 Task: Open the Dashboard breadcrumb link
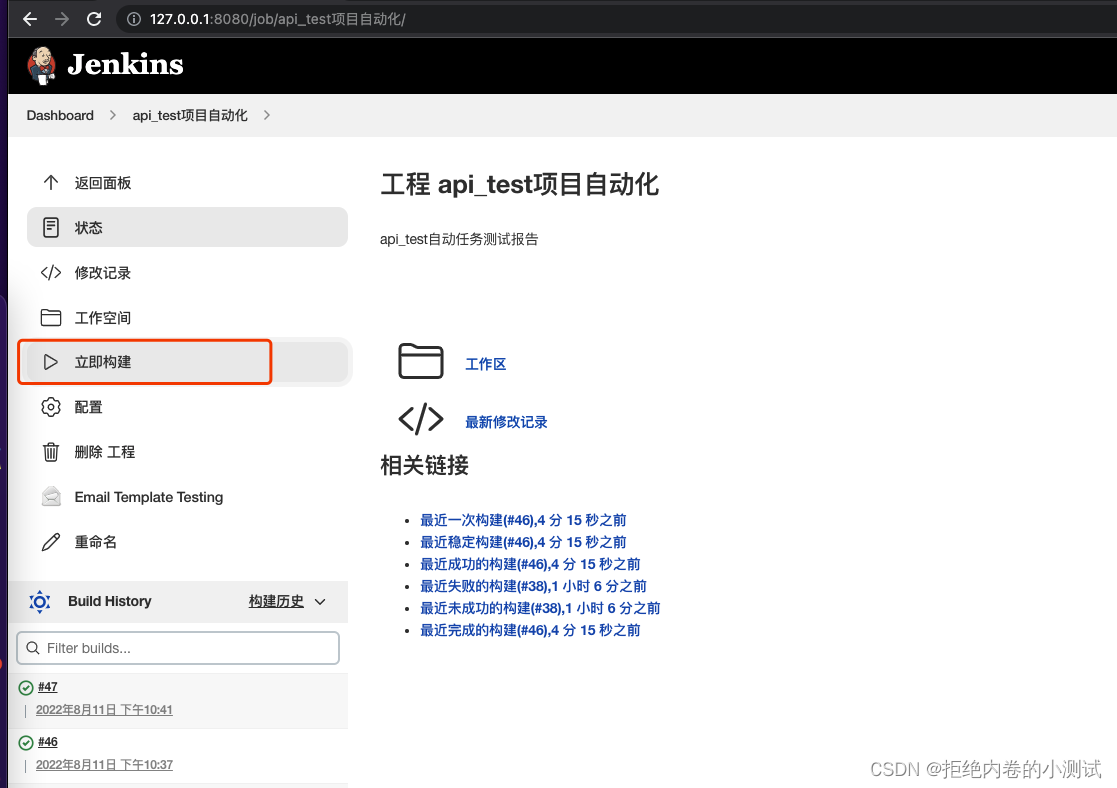point(60,115)
